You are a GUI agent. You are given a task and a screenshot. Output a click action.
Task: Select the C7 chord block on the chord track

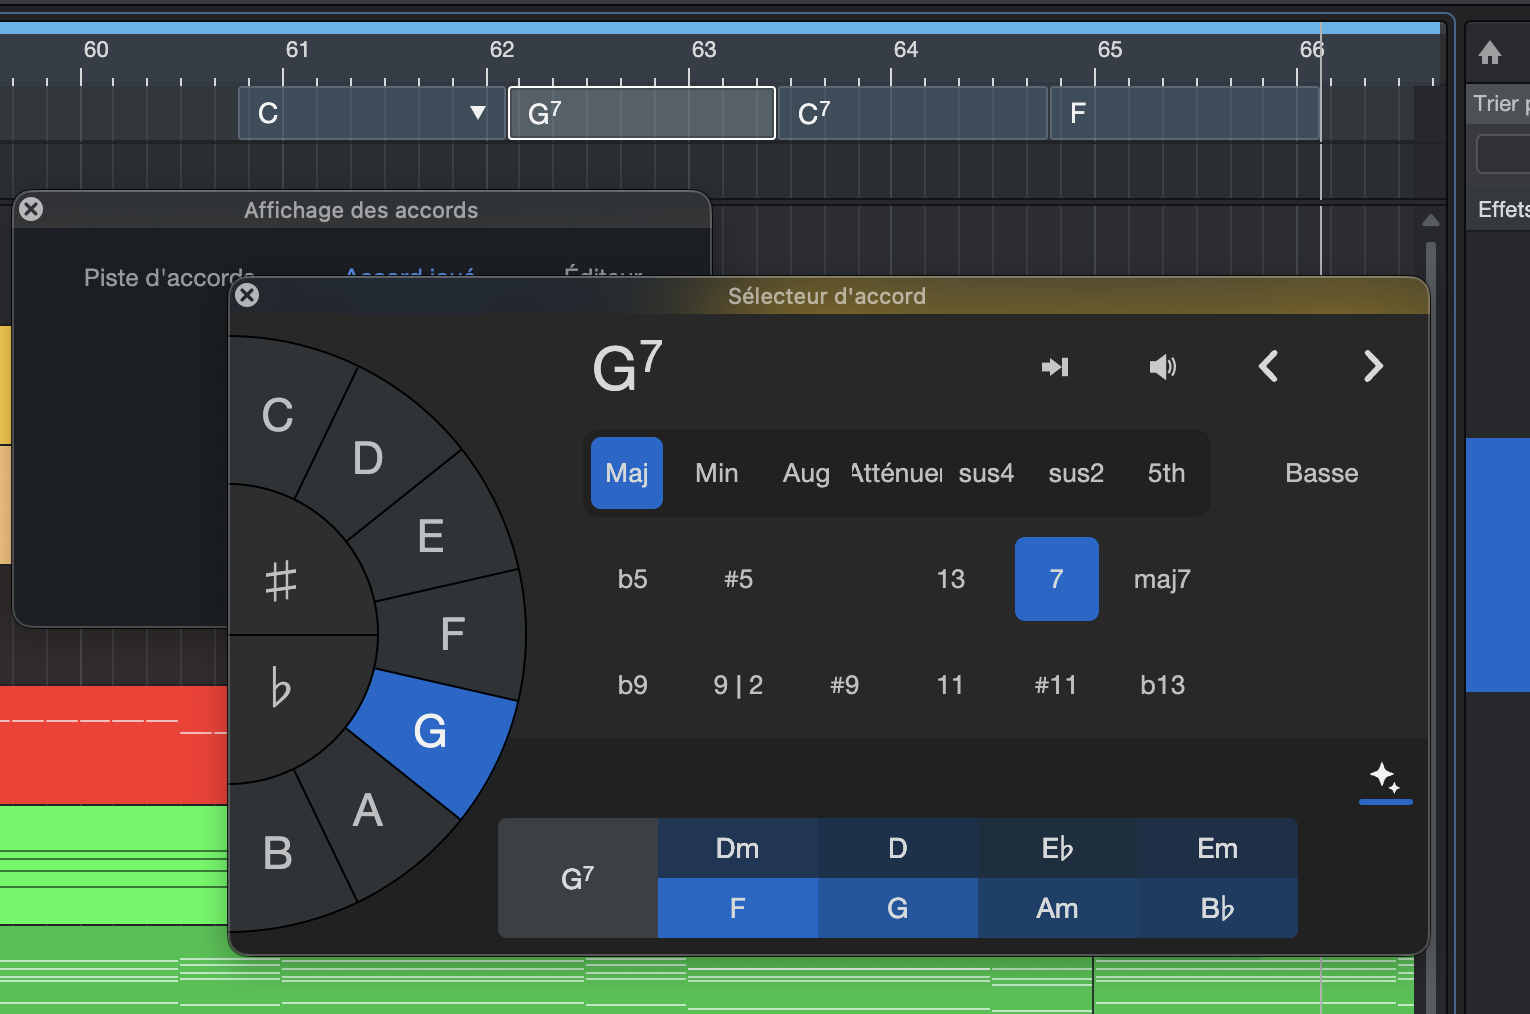(913, 113)
